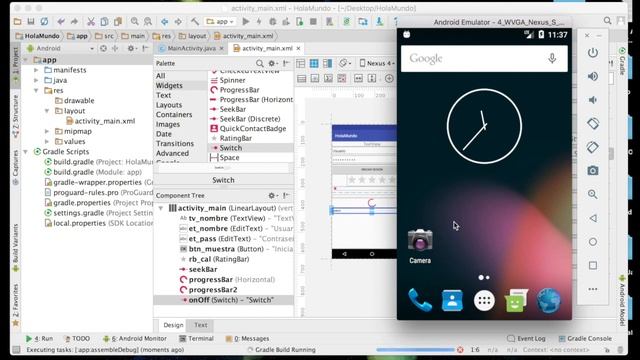Click the Save All toolbar icon
Image resolution: width=640 pixels, height=360 pixels.
[31, 22]
